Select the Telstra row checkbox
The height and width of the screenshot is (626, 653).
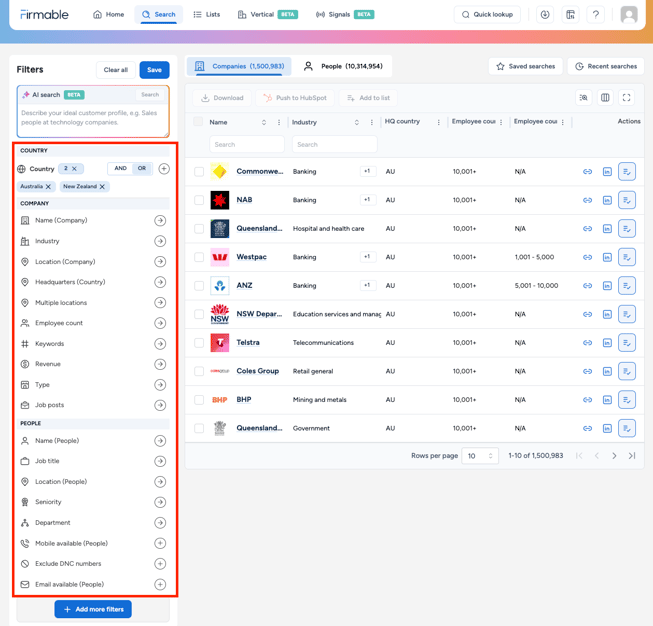[199, 343]
